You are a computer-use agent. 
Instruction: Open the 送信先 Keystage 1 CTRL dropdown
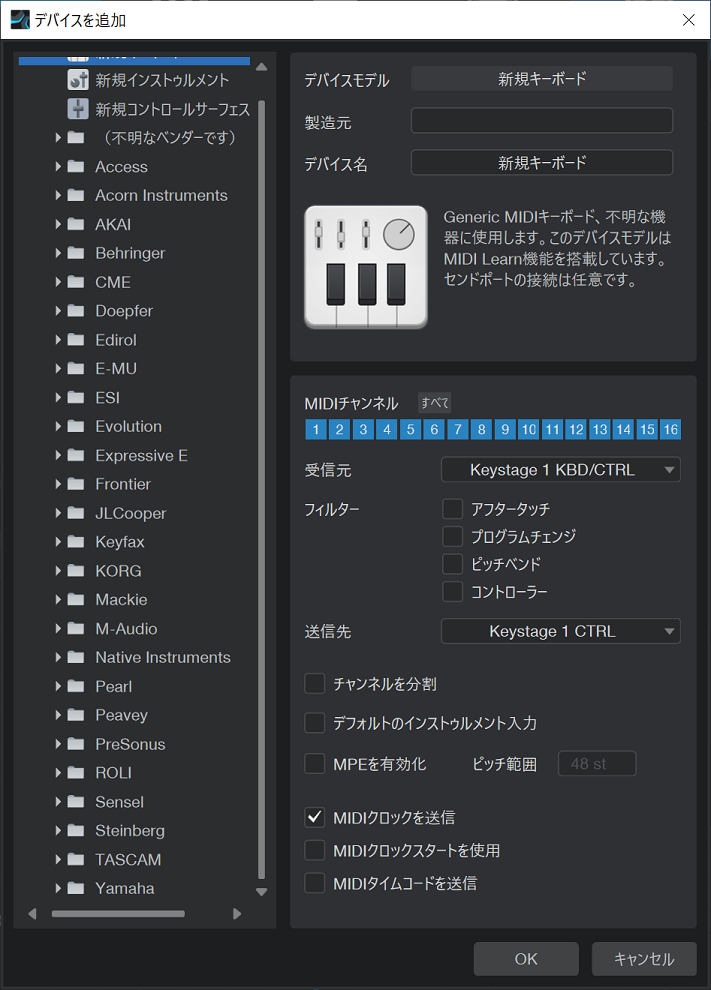[560, 631]
